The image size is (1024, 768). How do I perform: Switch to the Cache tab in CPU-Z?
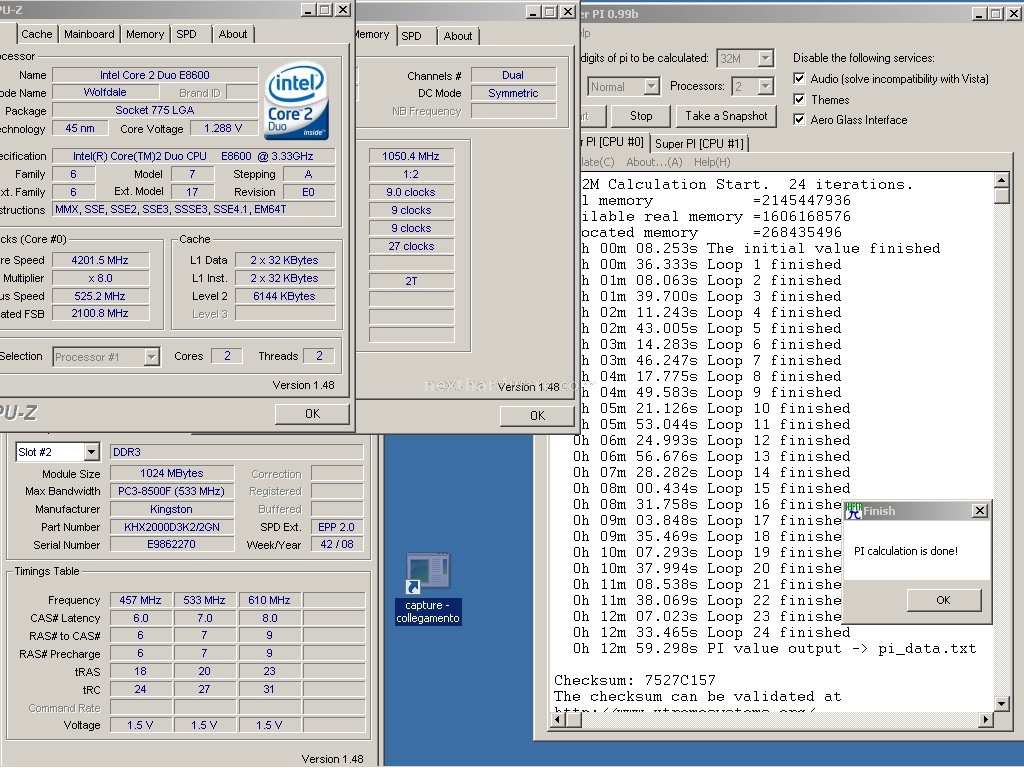(x=37, y=34)
